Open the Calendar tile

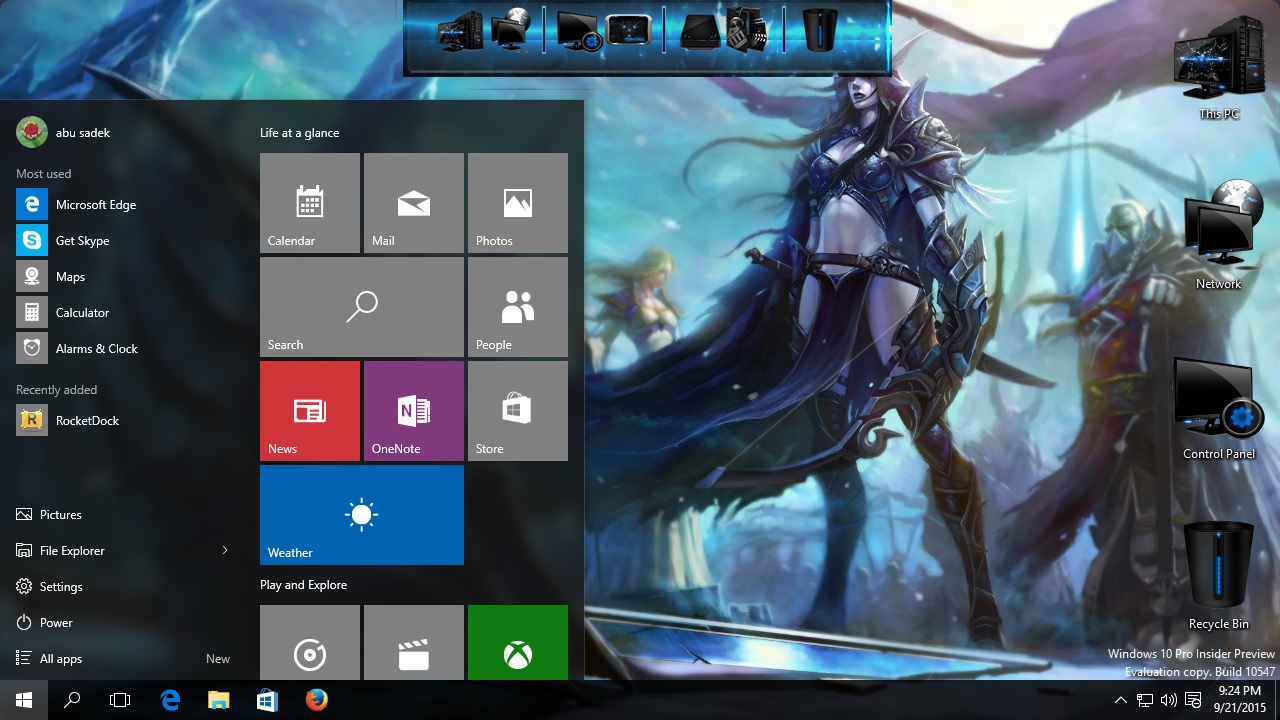click(310, 203)
